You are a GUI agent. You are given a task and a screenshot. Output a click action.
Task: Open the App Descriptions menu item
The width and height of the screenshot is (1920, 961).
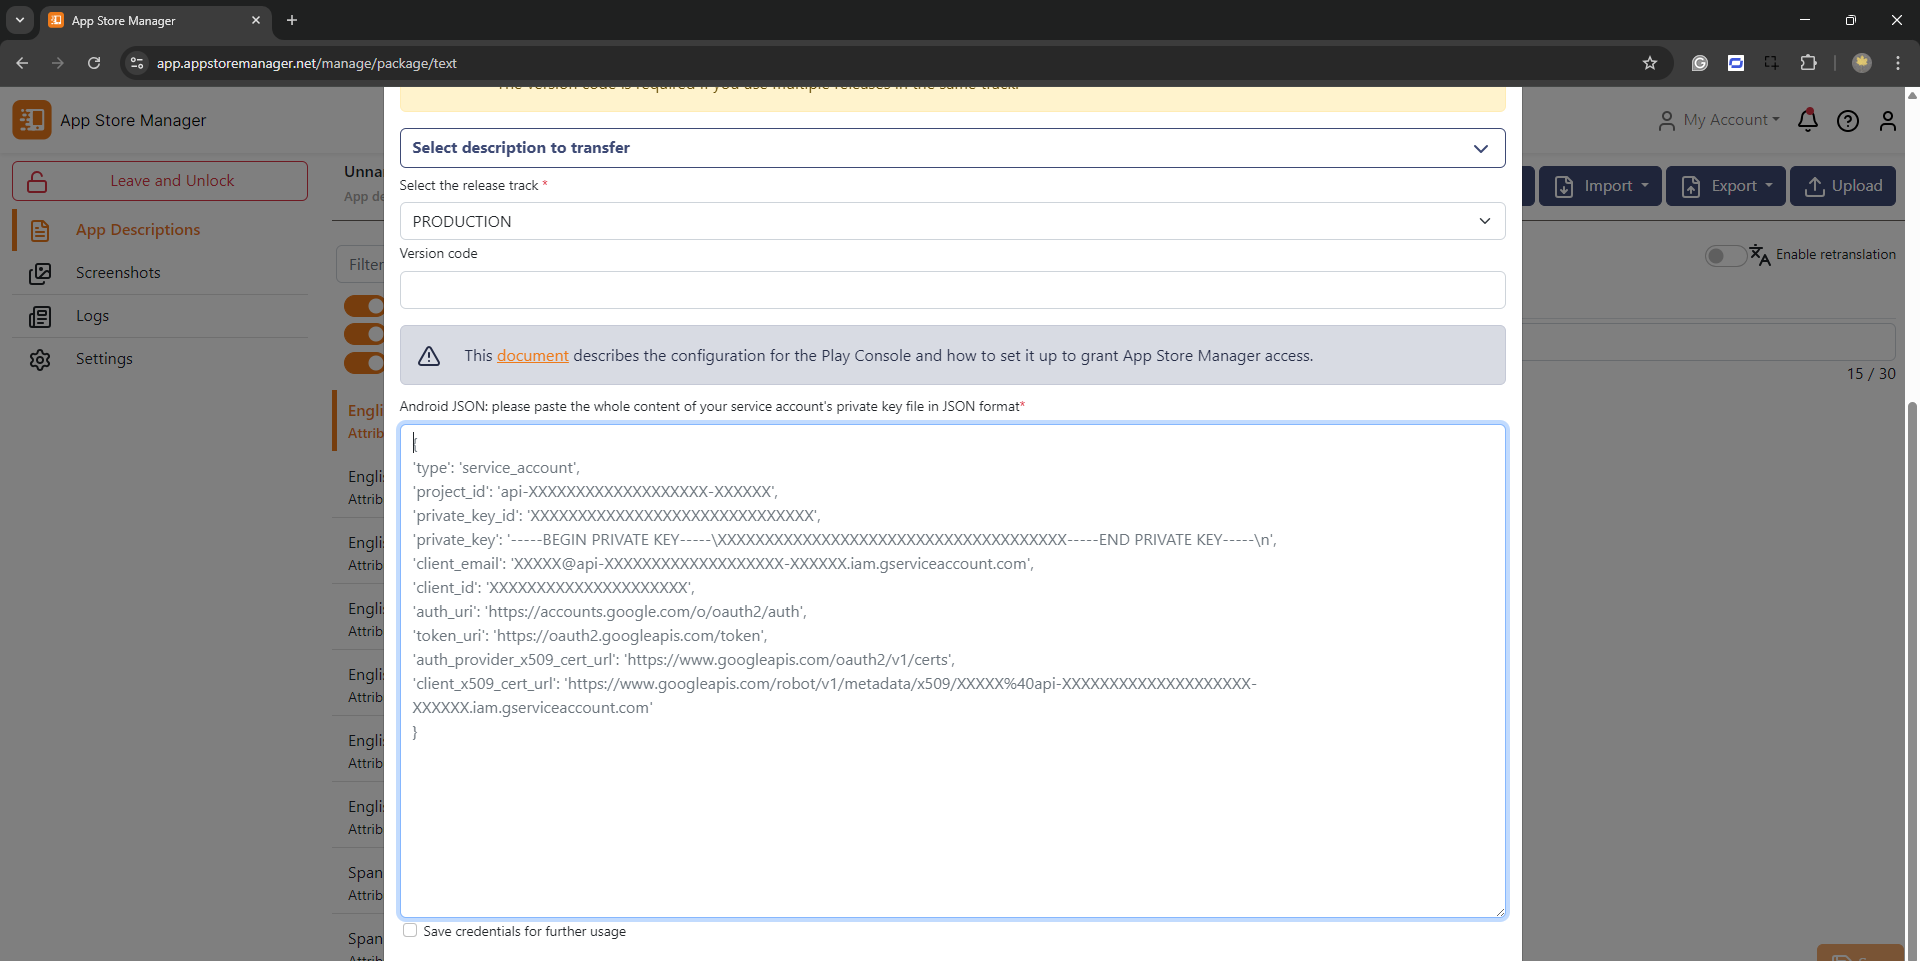pos(138,230)
